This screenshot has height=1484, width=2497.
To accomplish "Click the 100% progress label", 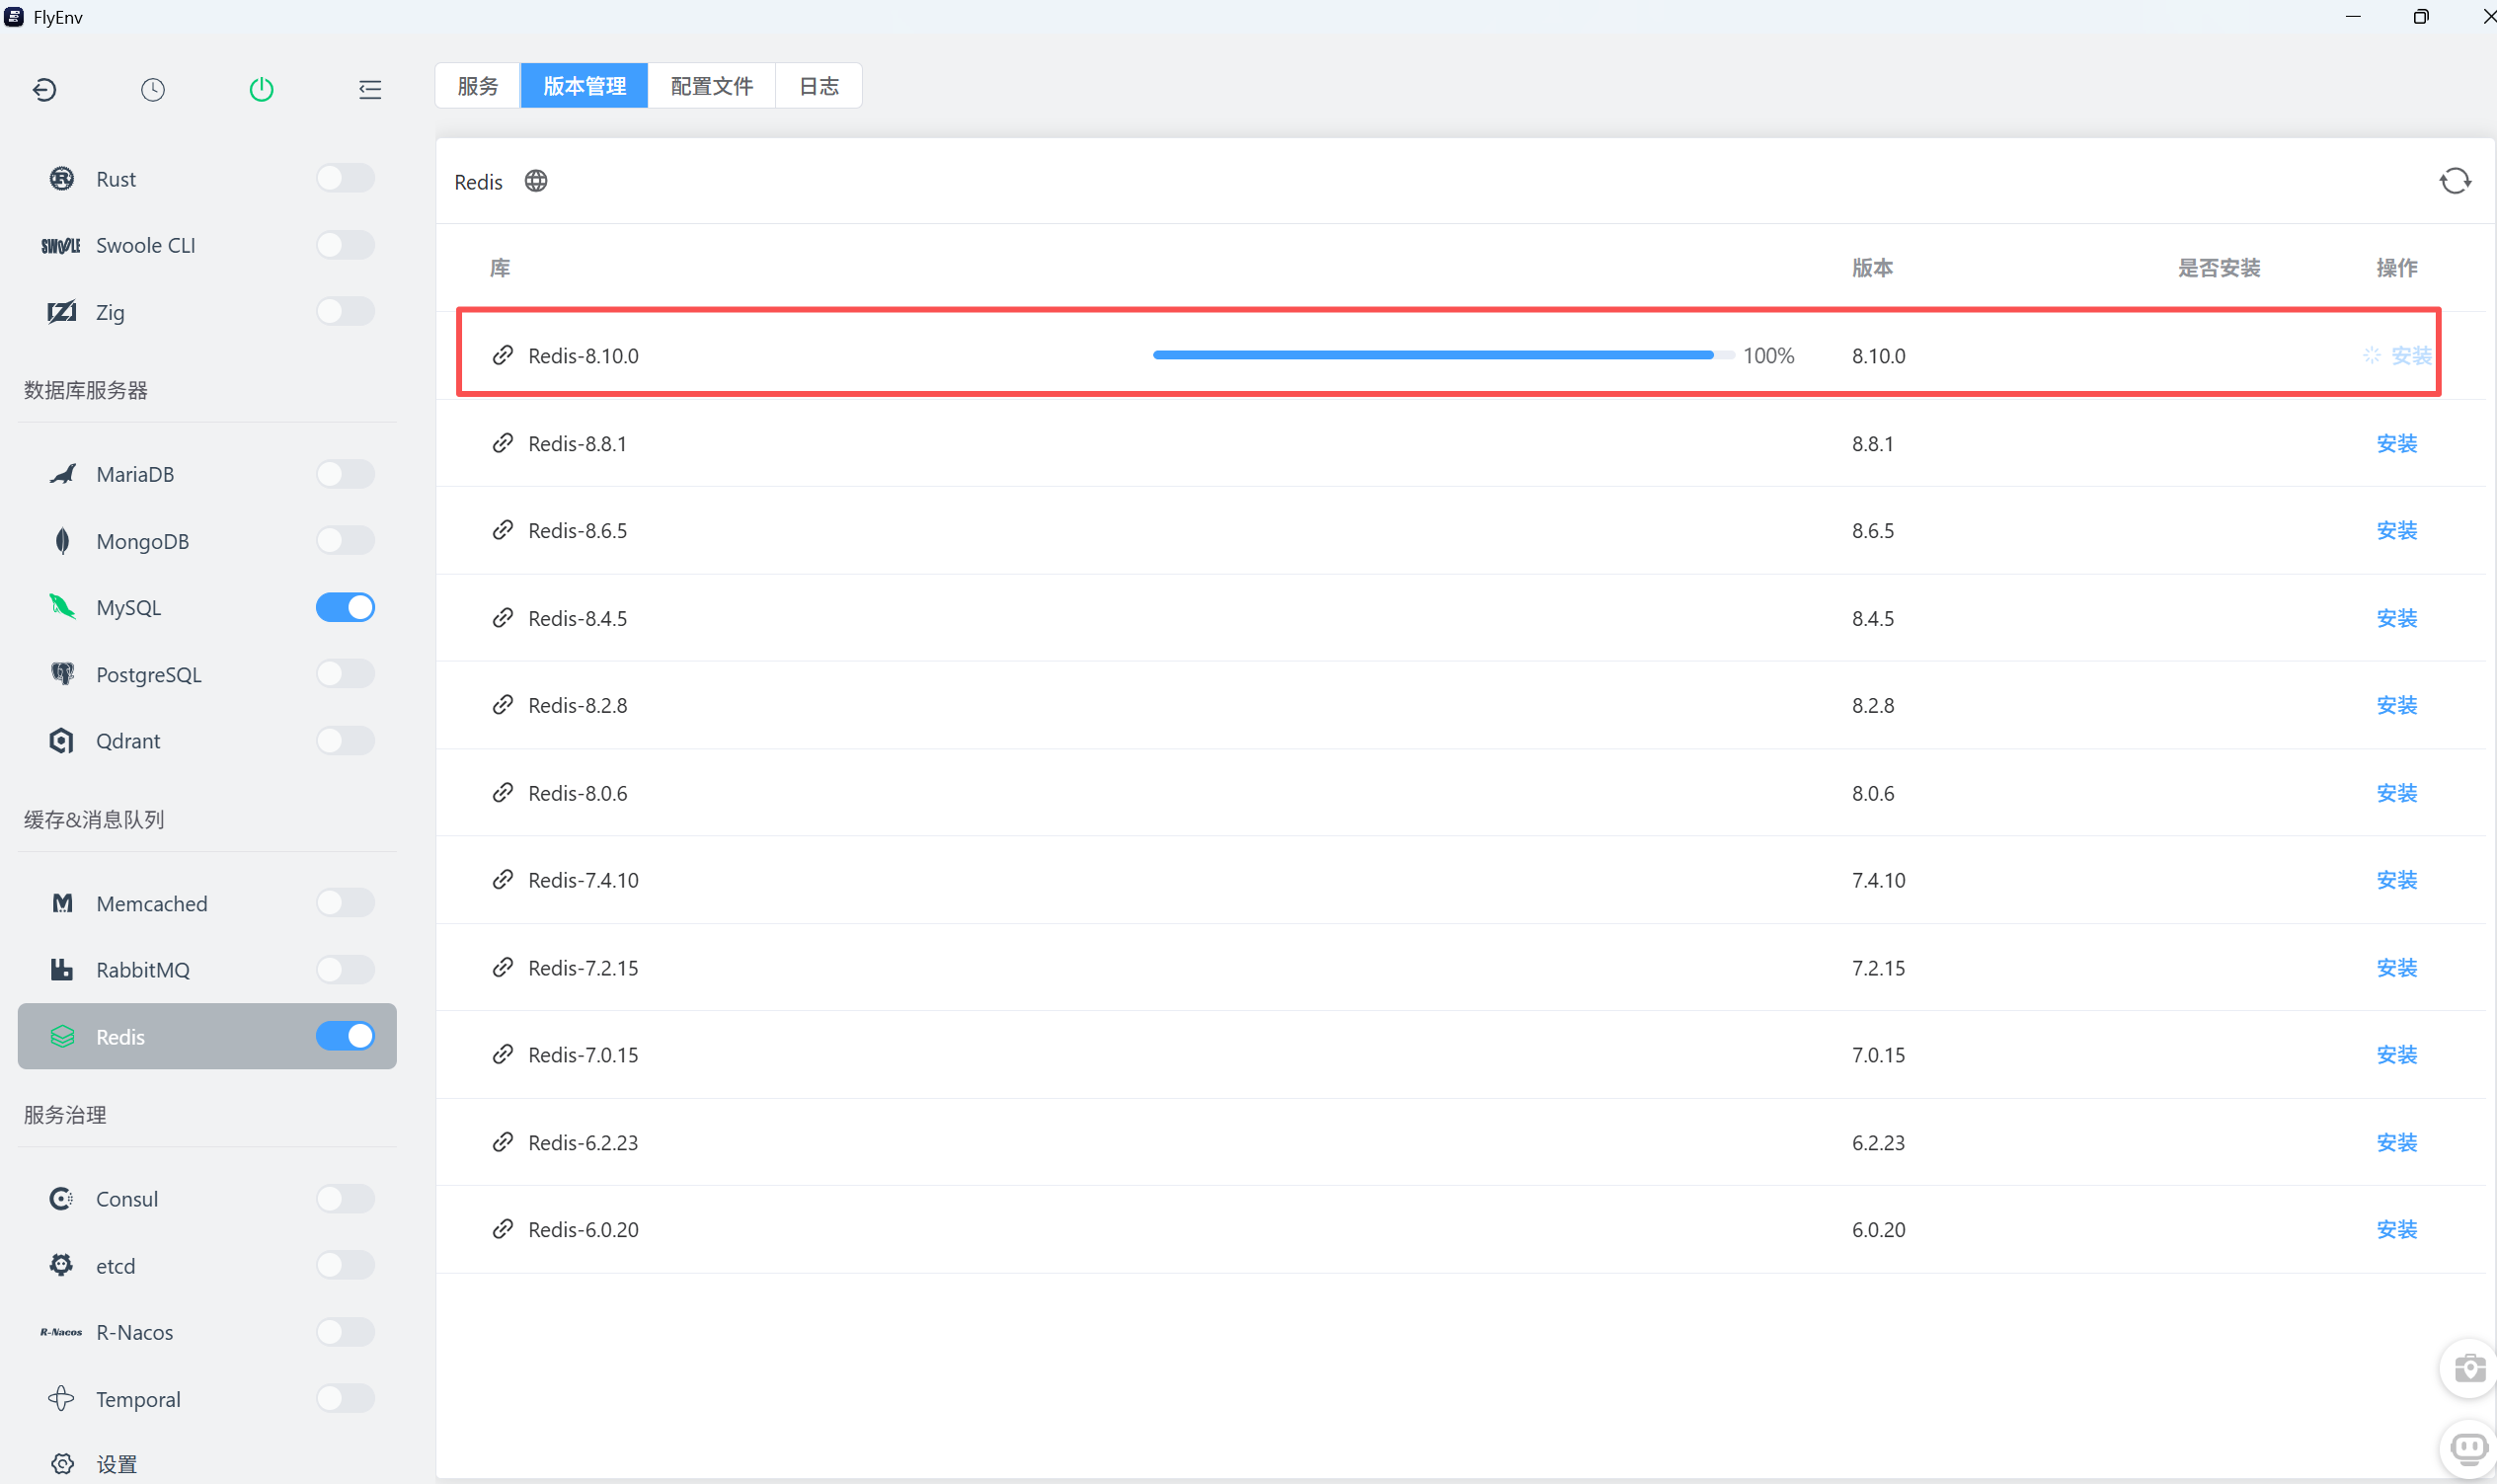I will [x=1768, y=355].
